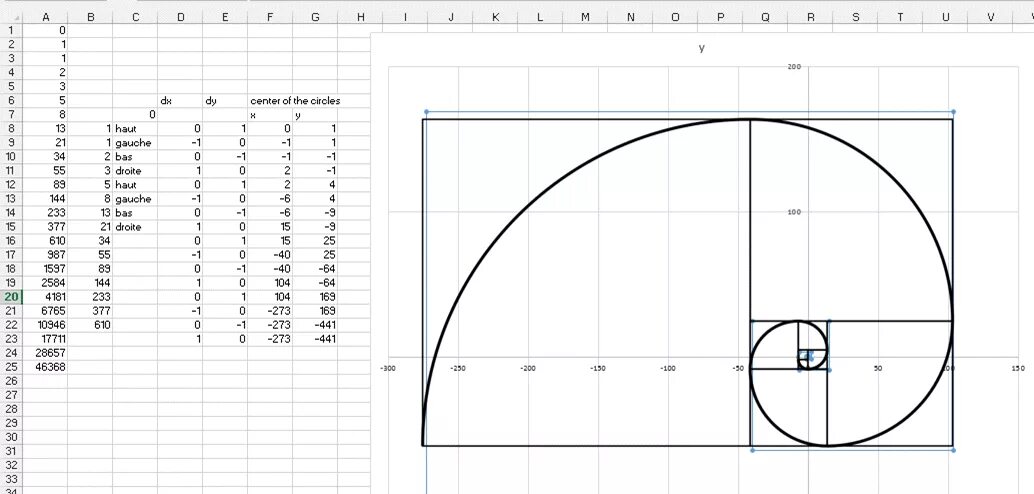Click the -250 horizontal axis label
The width and height of the screenshot is (1034, 494).
[x=458, y=369]
